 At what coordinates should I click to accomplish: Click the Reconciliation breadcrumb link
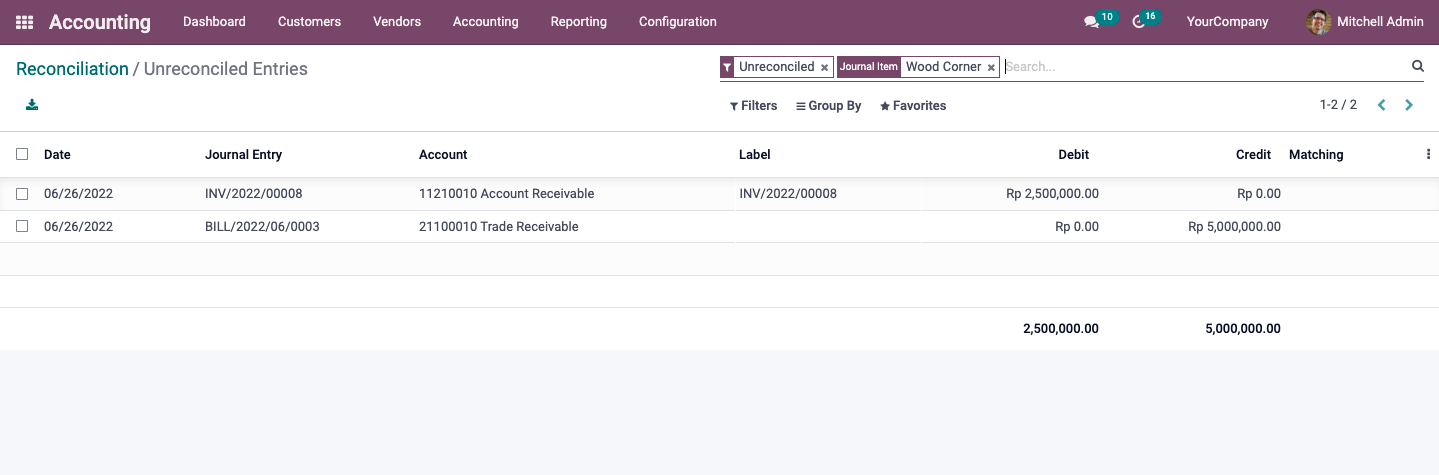tap(72, 69)
